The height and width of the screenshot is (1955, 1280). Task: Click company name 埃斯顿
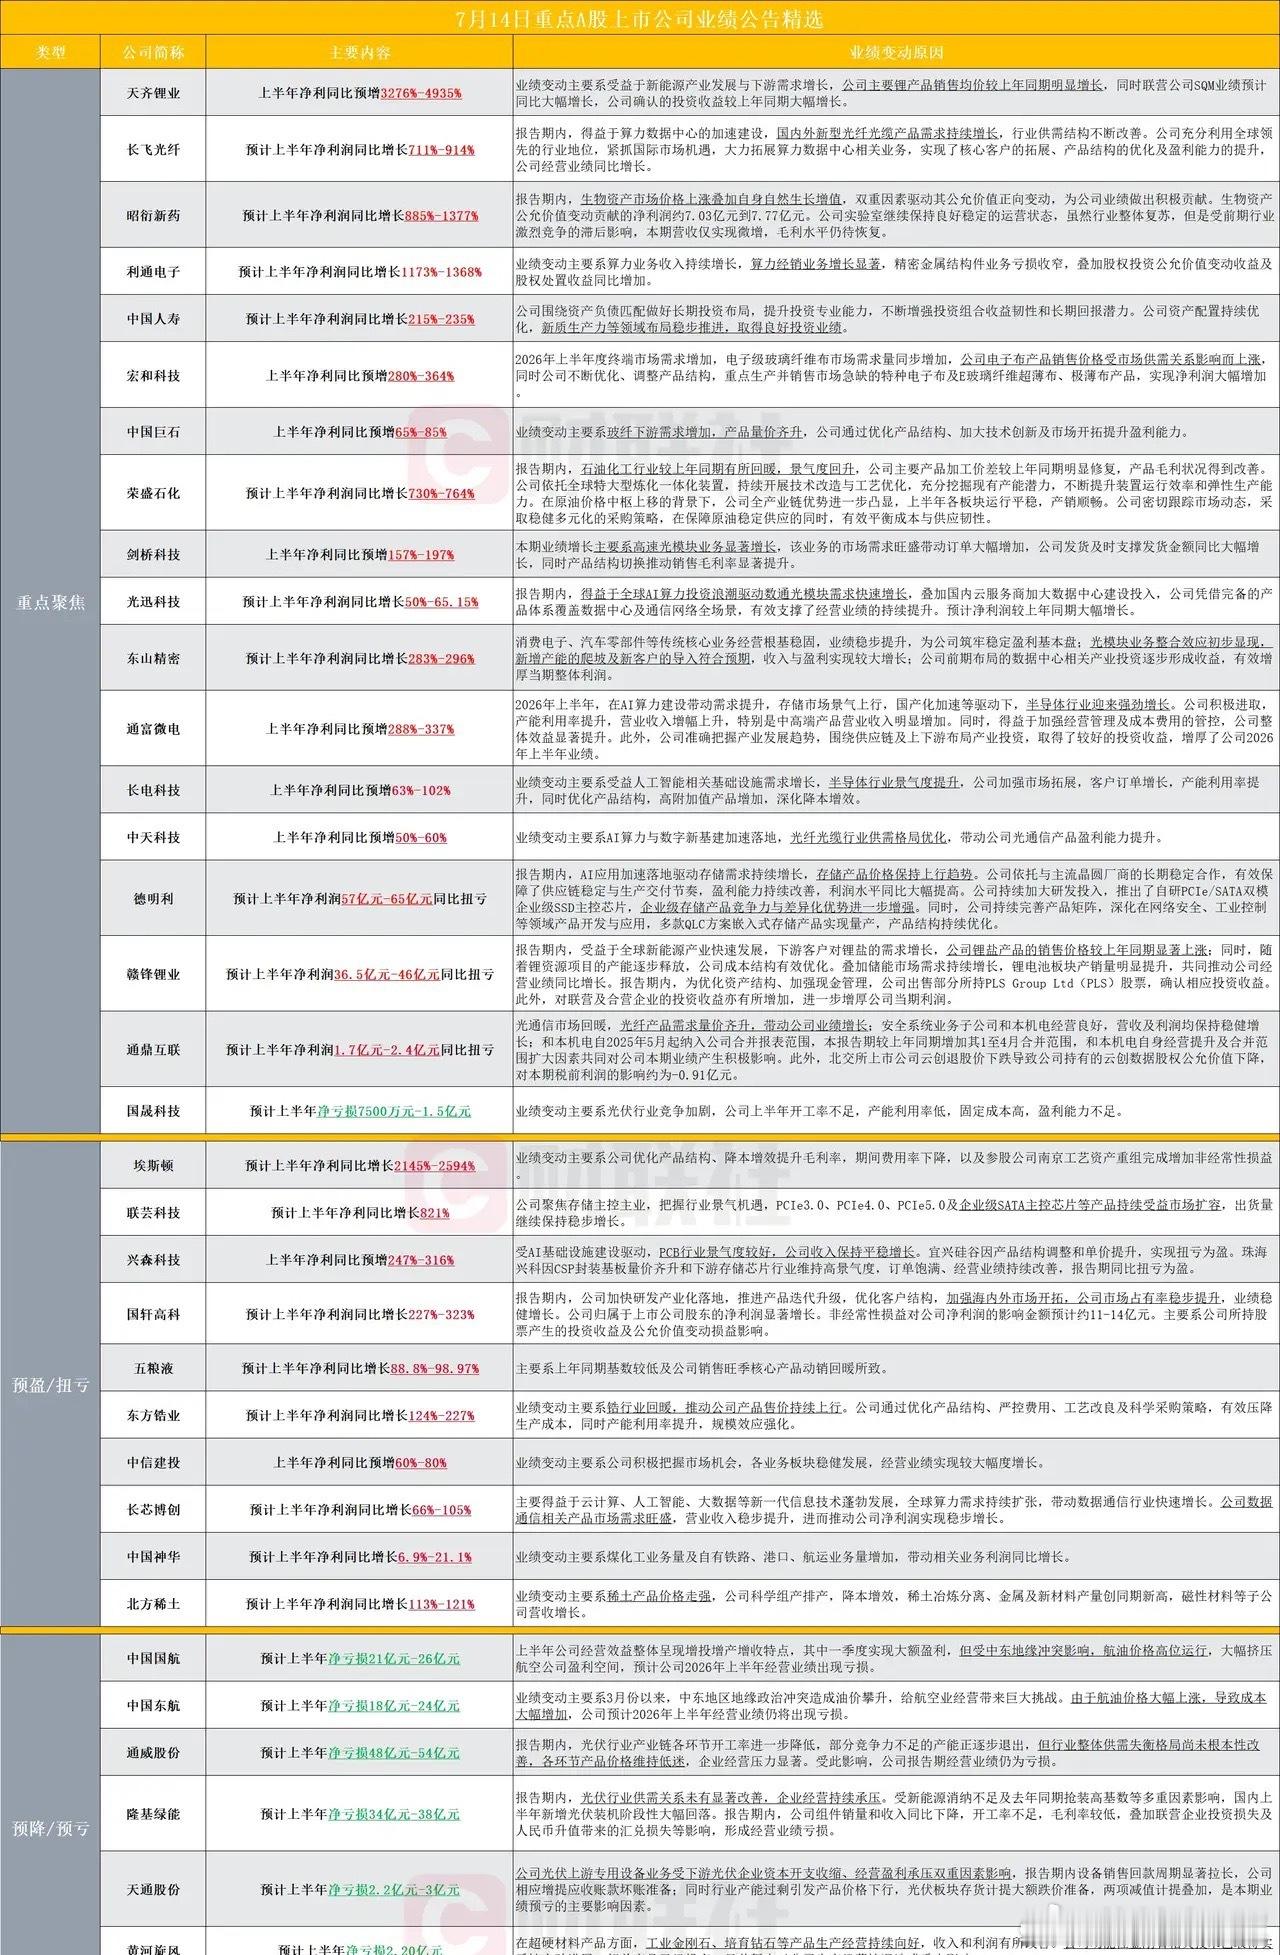click(153, 1166)
